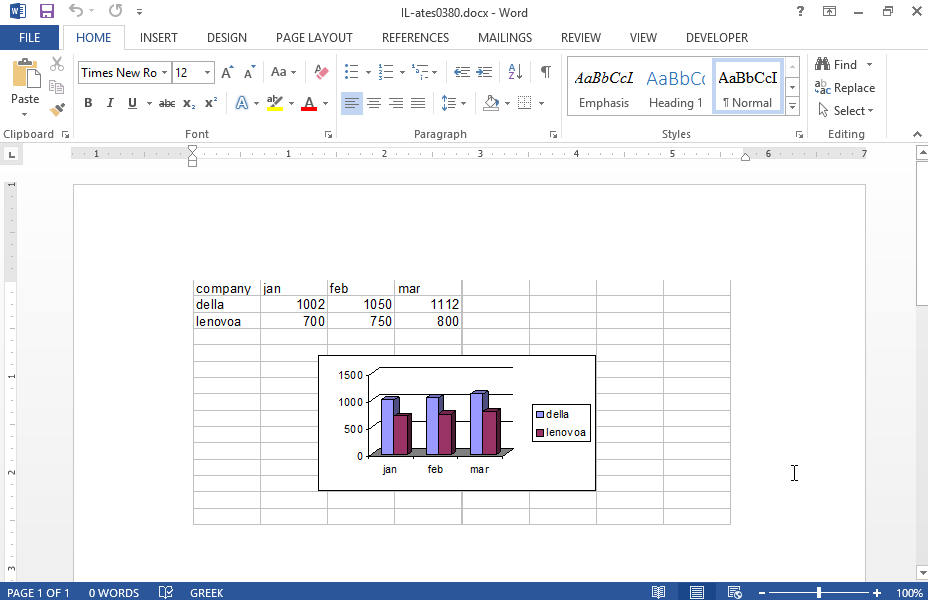The width and height of the screenshot is (928, 600).
Task: Toggle Italic formatting
Action: (110, 104)
